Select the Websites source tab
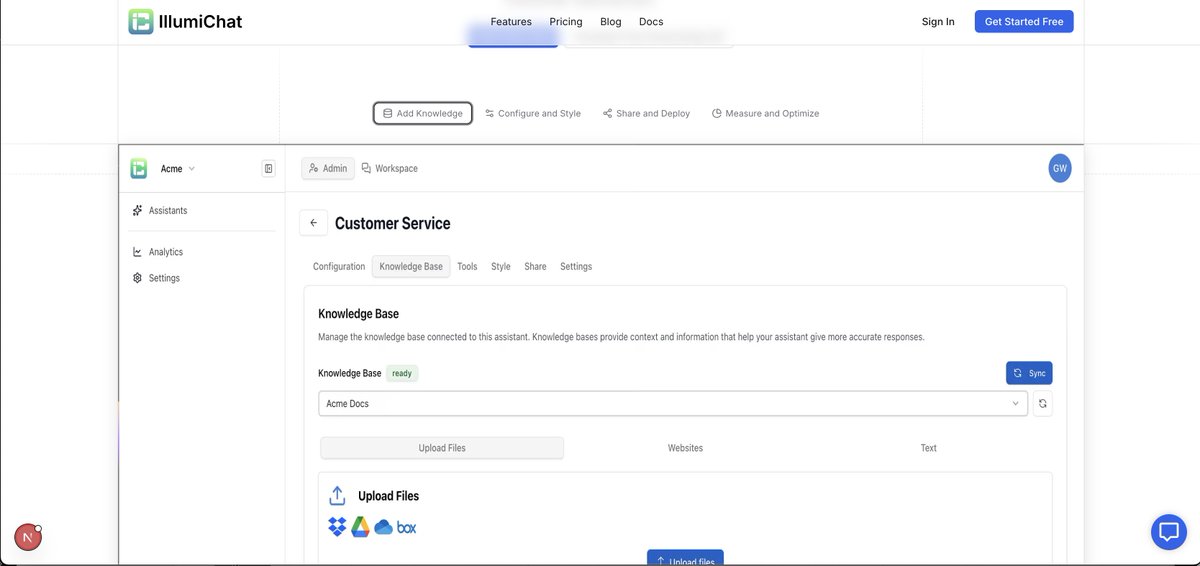 click(685, 448)
